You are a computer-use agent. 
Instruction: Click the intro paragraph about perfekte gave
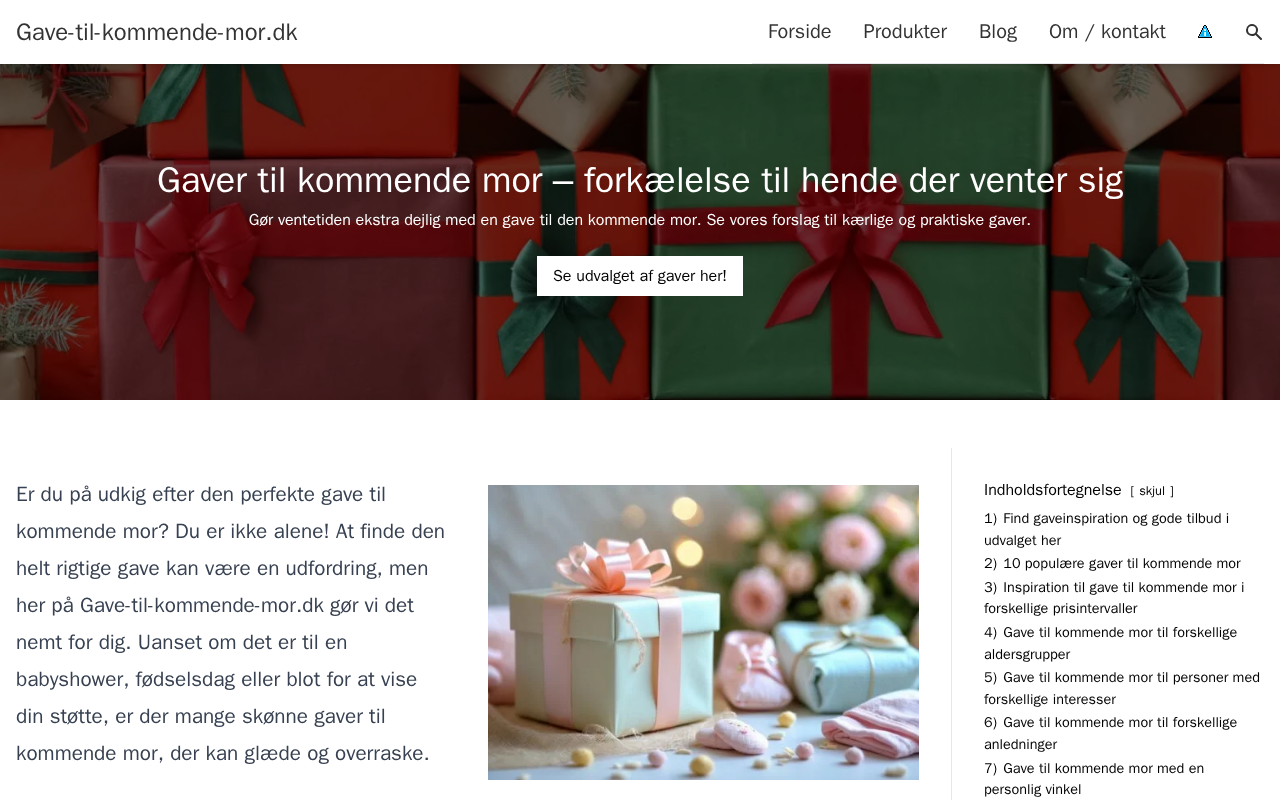coord(231,624)
